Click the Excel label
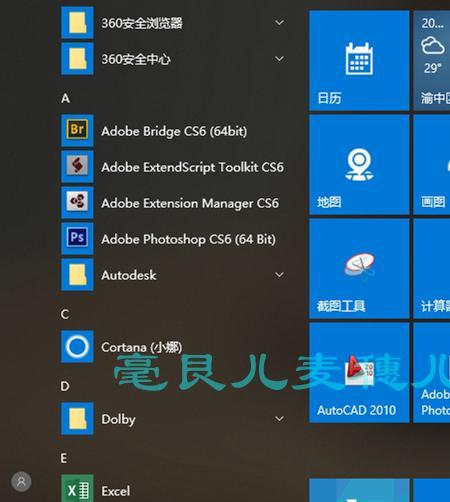Viewport: 450px width, 502px height. [116, 491]
